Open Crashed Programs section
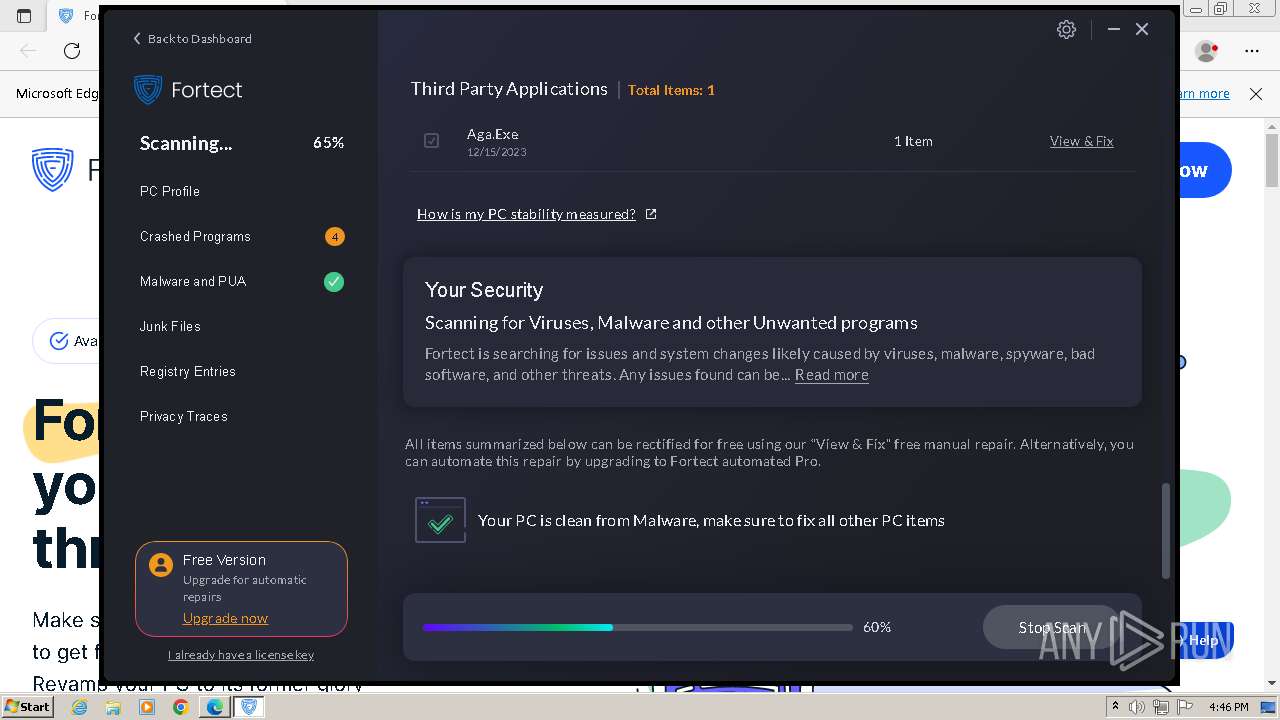 point(195,237)
